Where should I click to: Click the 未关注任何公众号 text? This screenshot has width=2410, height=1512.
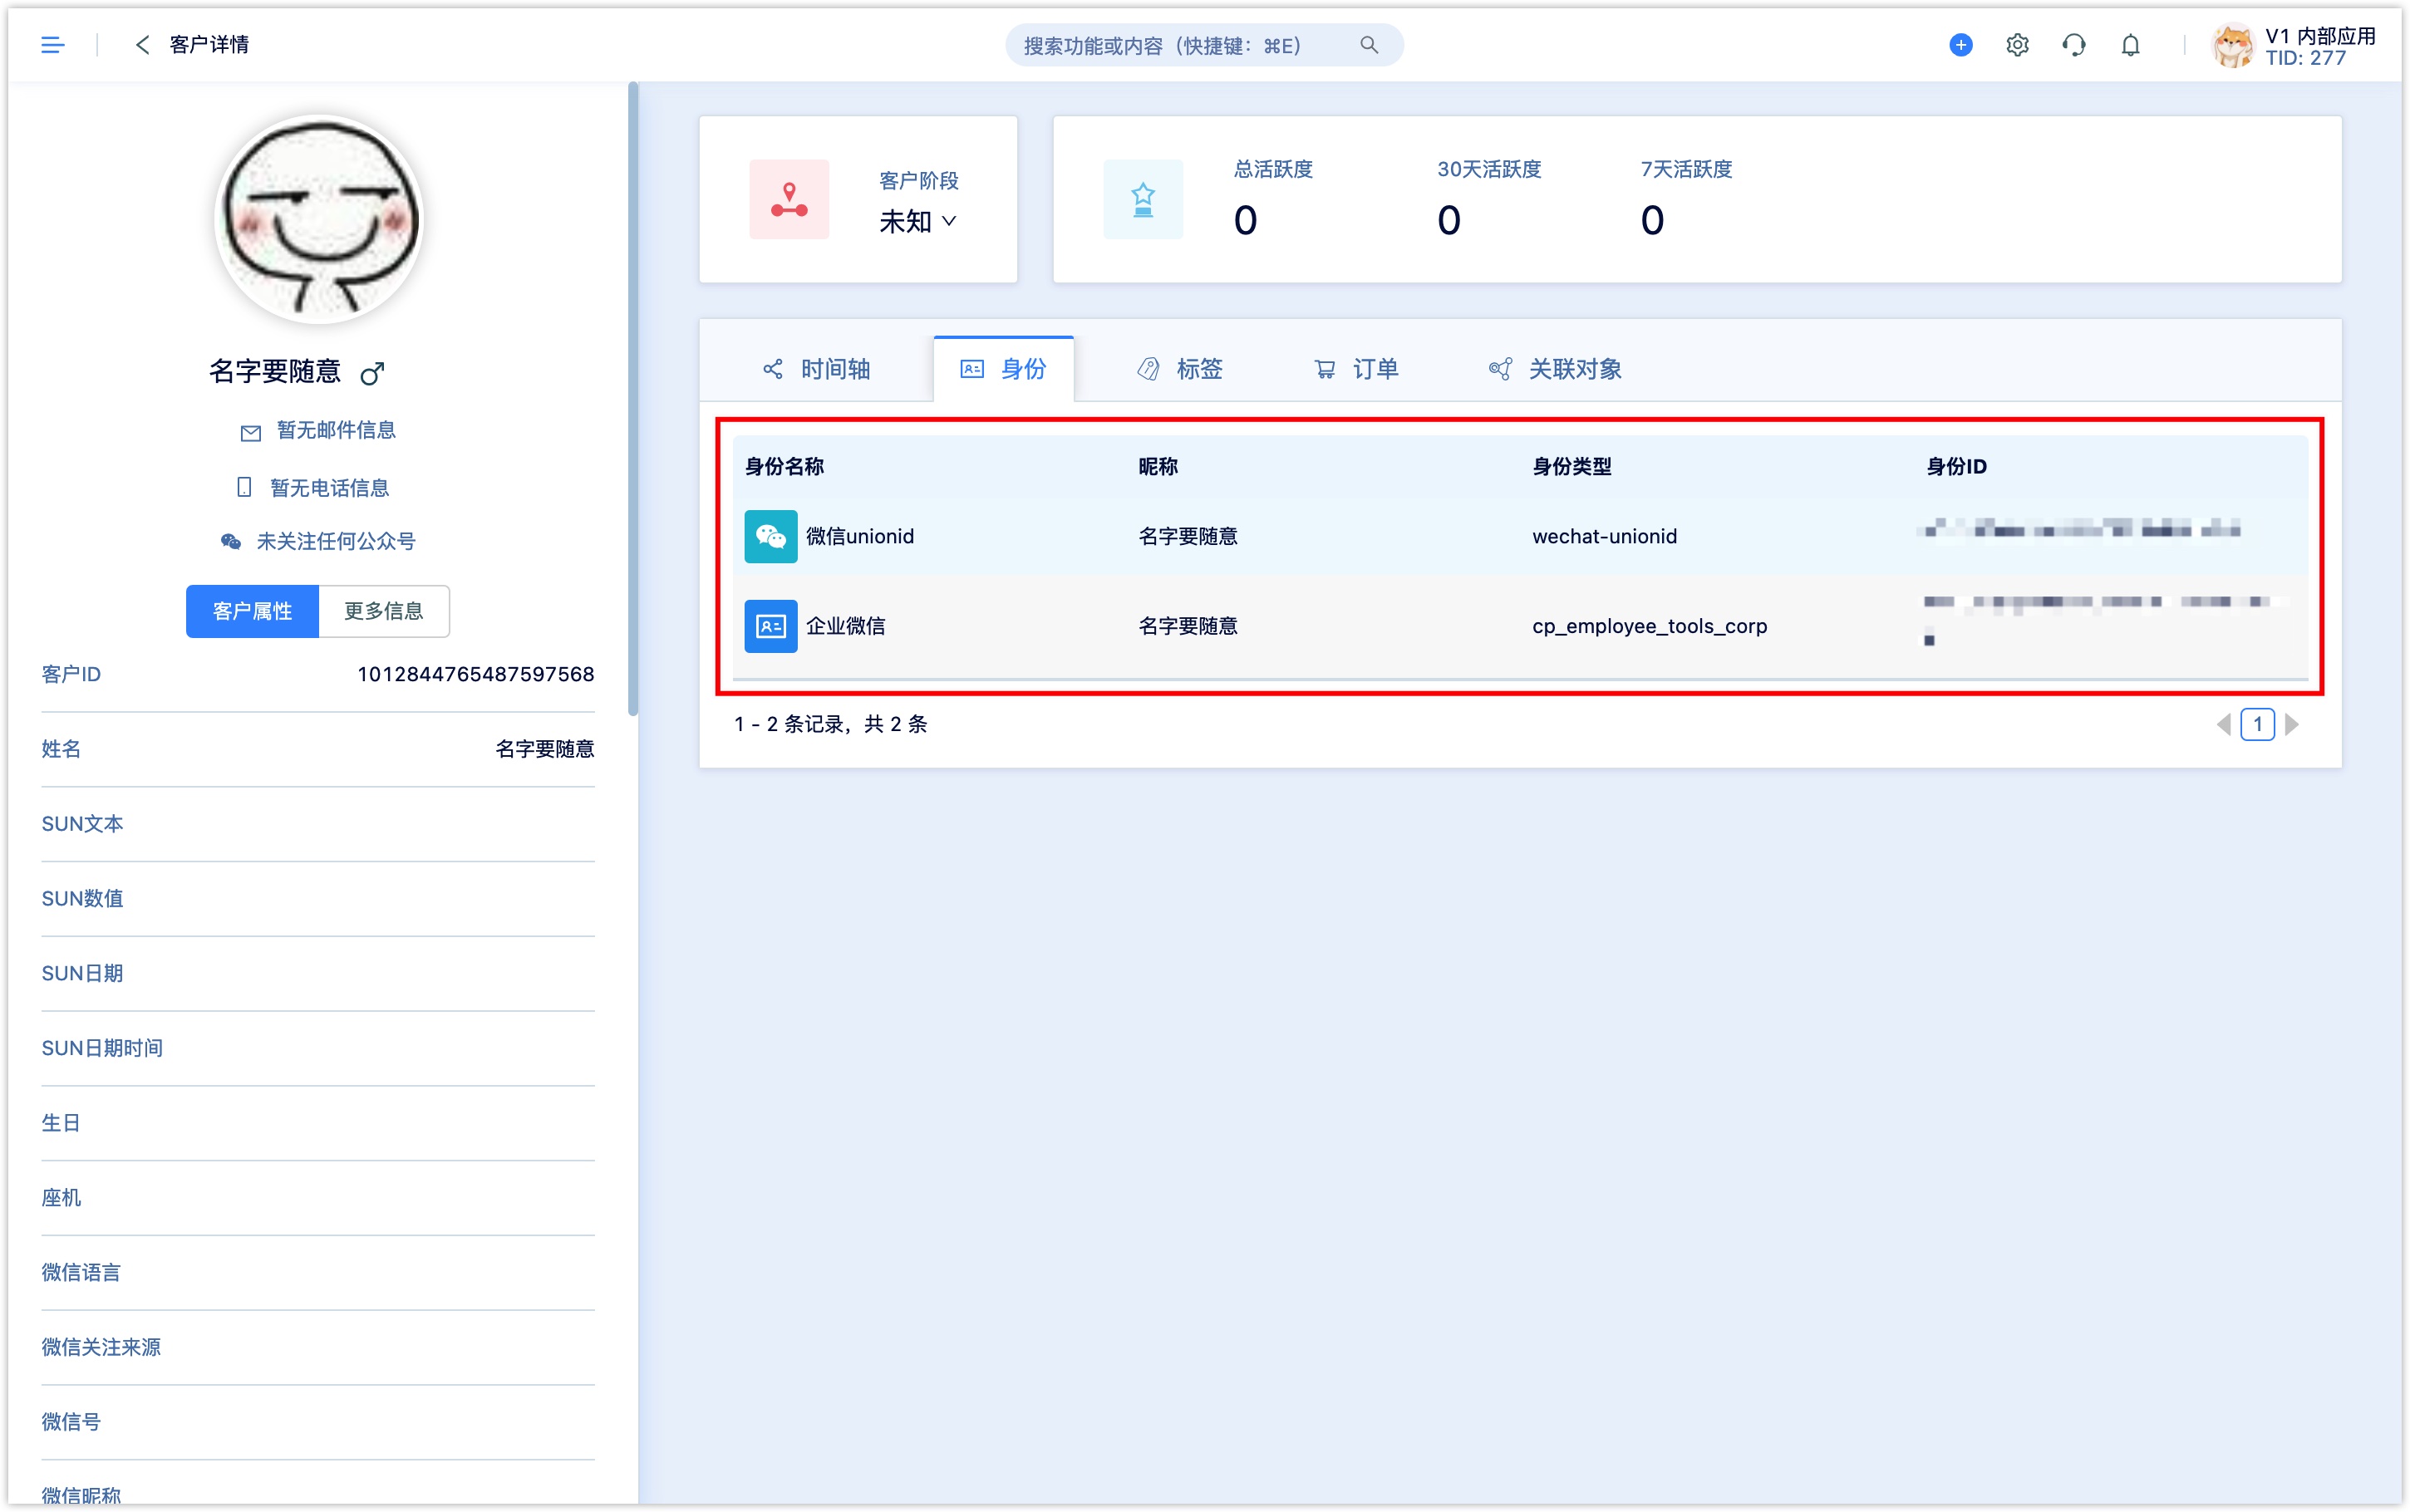(x=336, y=541)
